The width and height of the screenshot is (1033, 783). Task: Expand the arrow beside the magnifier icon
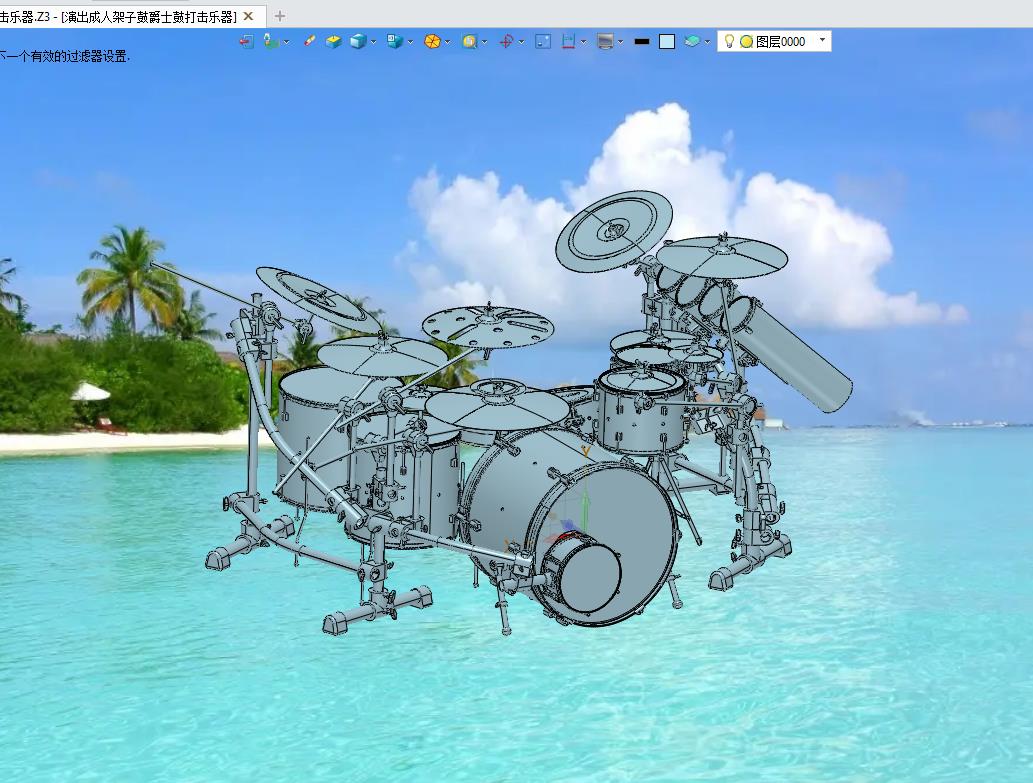485,42
